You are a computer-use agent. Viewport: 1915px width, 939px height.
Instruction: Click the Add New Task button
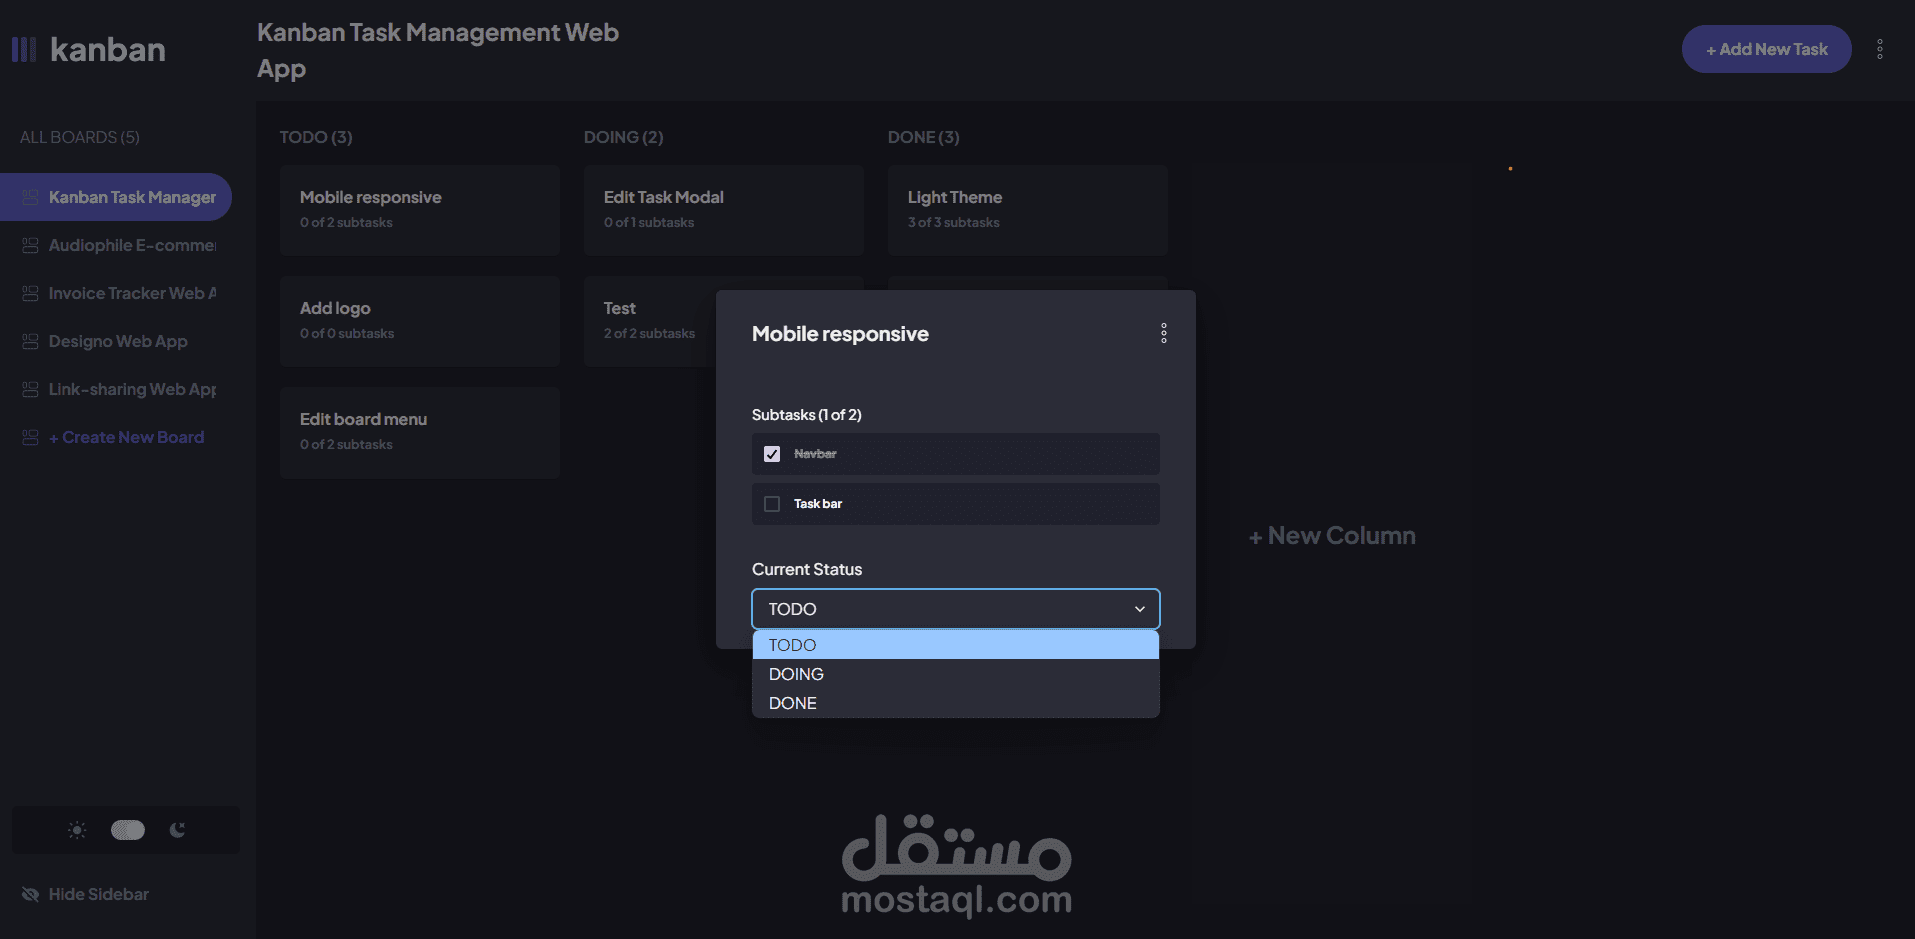[x=1766, y=49]
